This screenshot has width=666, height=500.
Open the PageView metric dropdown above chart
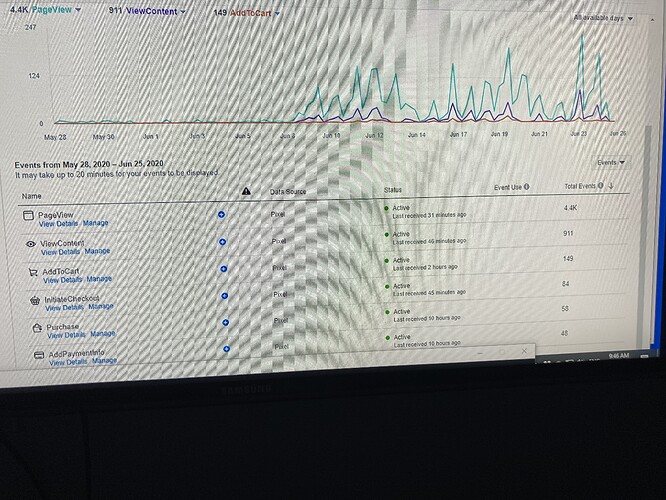(x=78, y=10)
